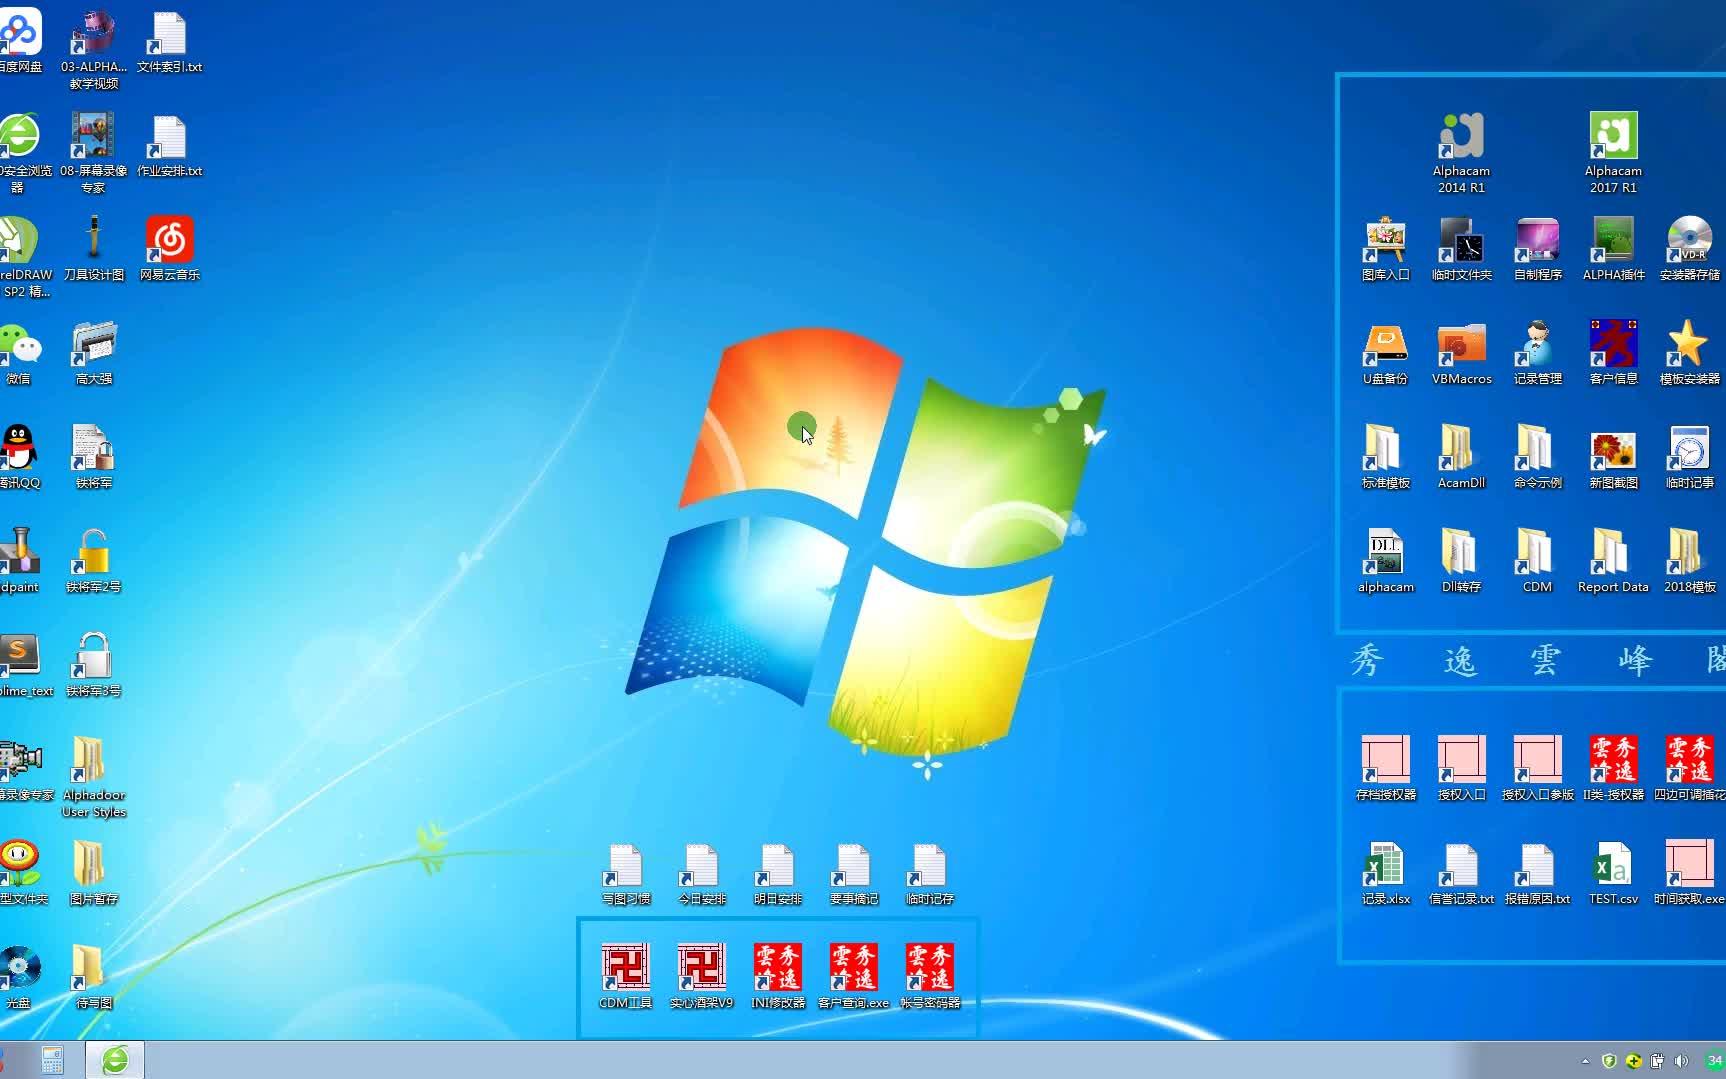
Task: Launch 客户查询.exe
Action: tap(852, 968)
